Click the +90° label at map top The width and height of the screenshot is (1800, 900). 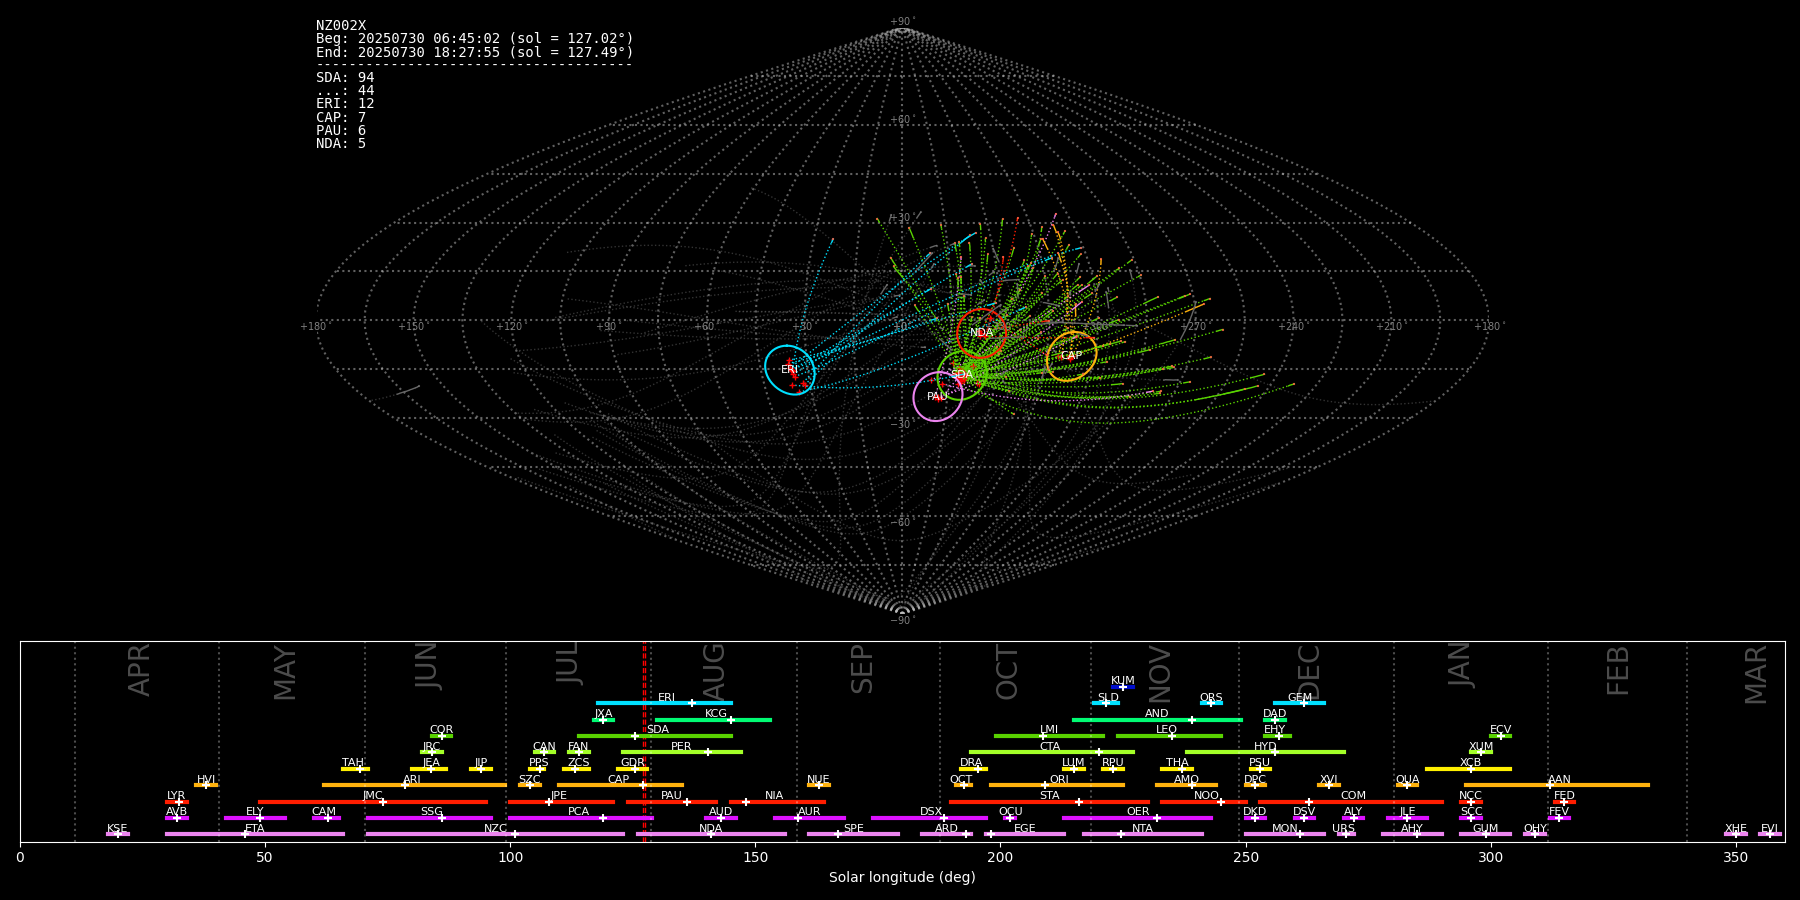[902, 22]
